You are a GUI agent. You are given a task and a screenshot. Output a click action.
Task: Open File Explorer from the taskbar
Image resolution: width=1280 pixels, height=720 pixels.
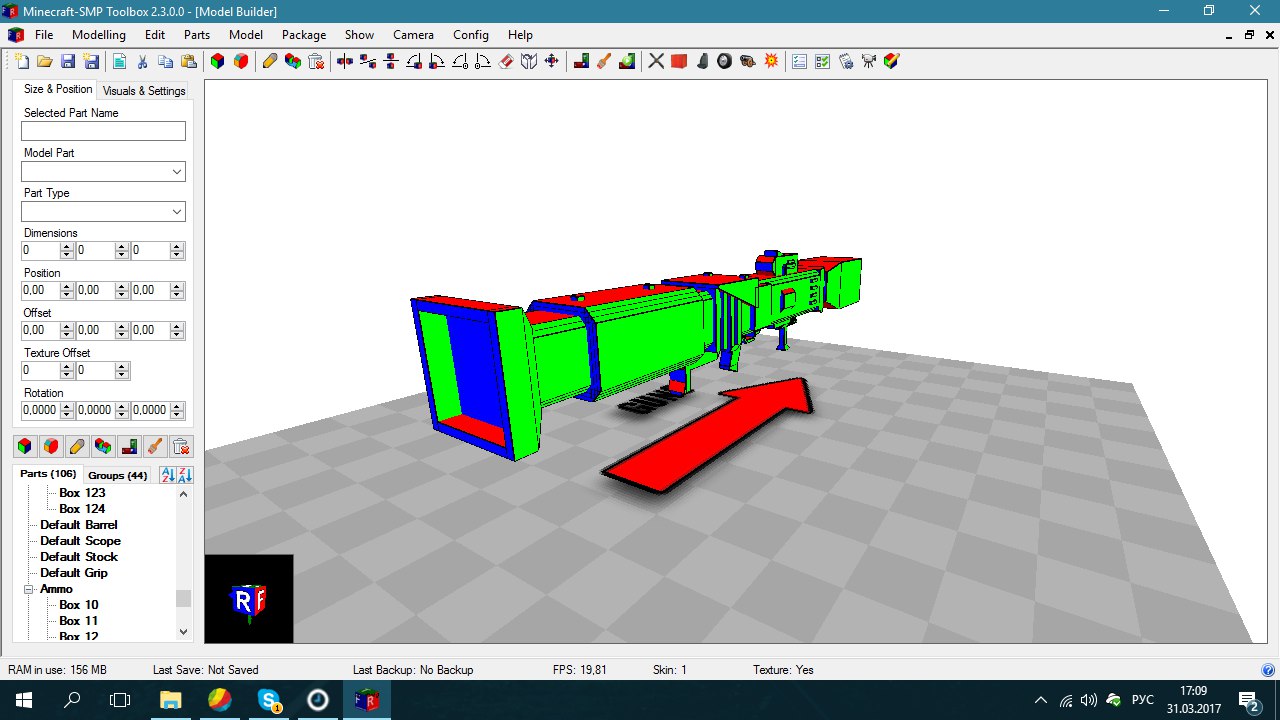tap(171, 700)
